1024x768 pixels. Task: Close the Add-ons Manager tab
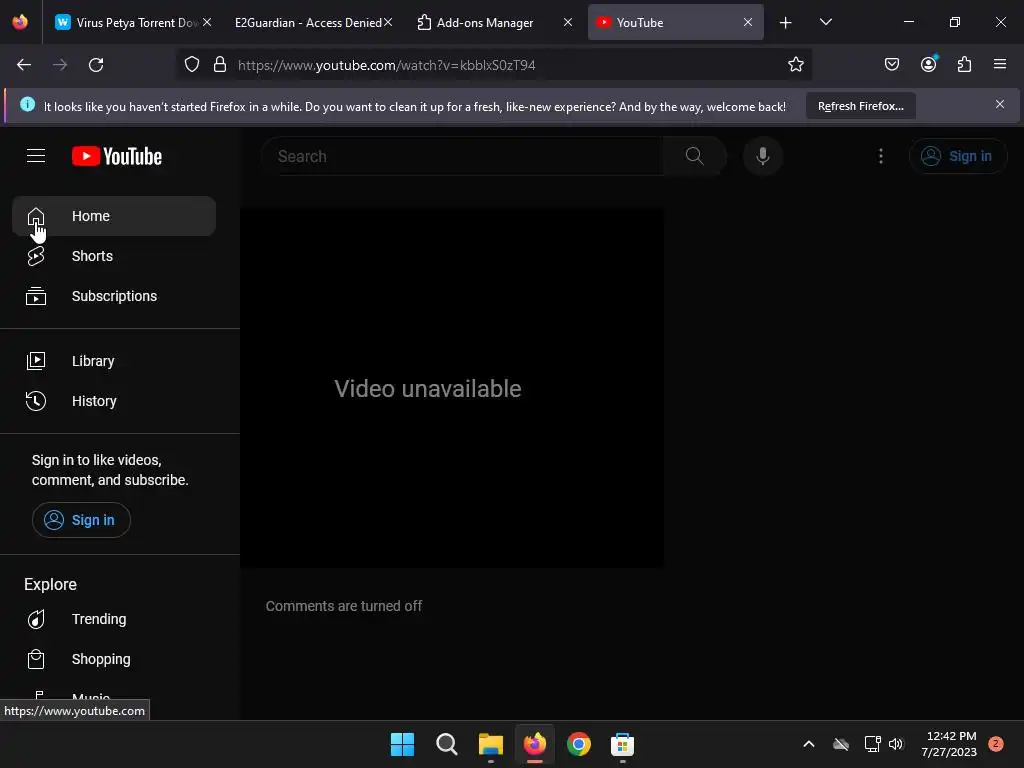568,23
